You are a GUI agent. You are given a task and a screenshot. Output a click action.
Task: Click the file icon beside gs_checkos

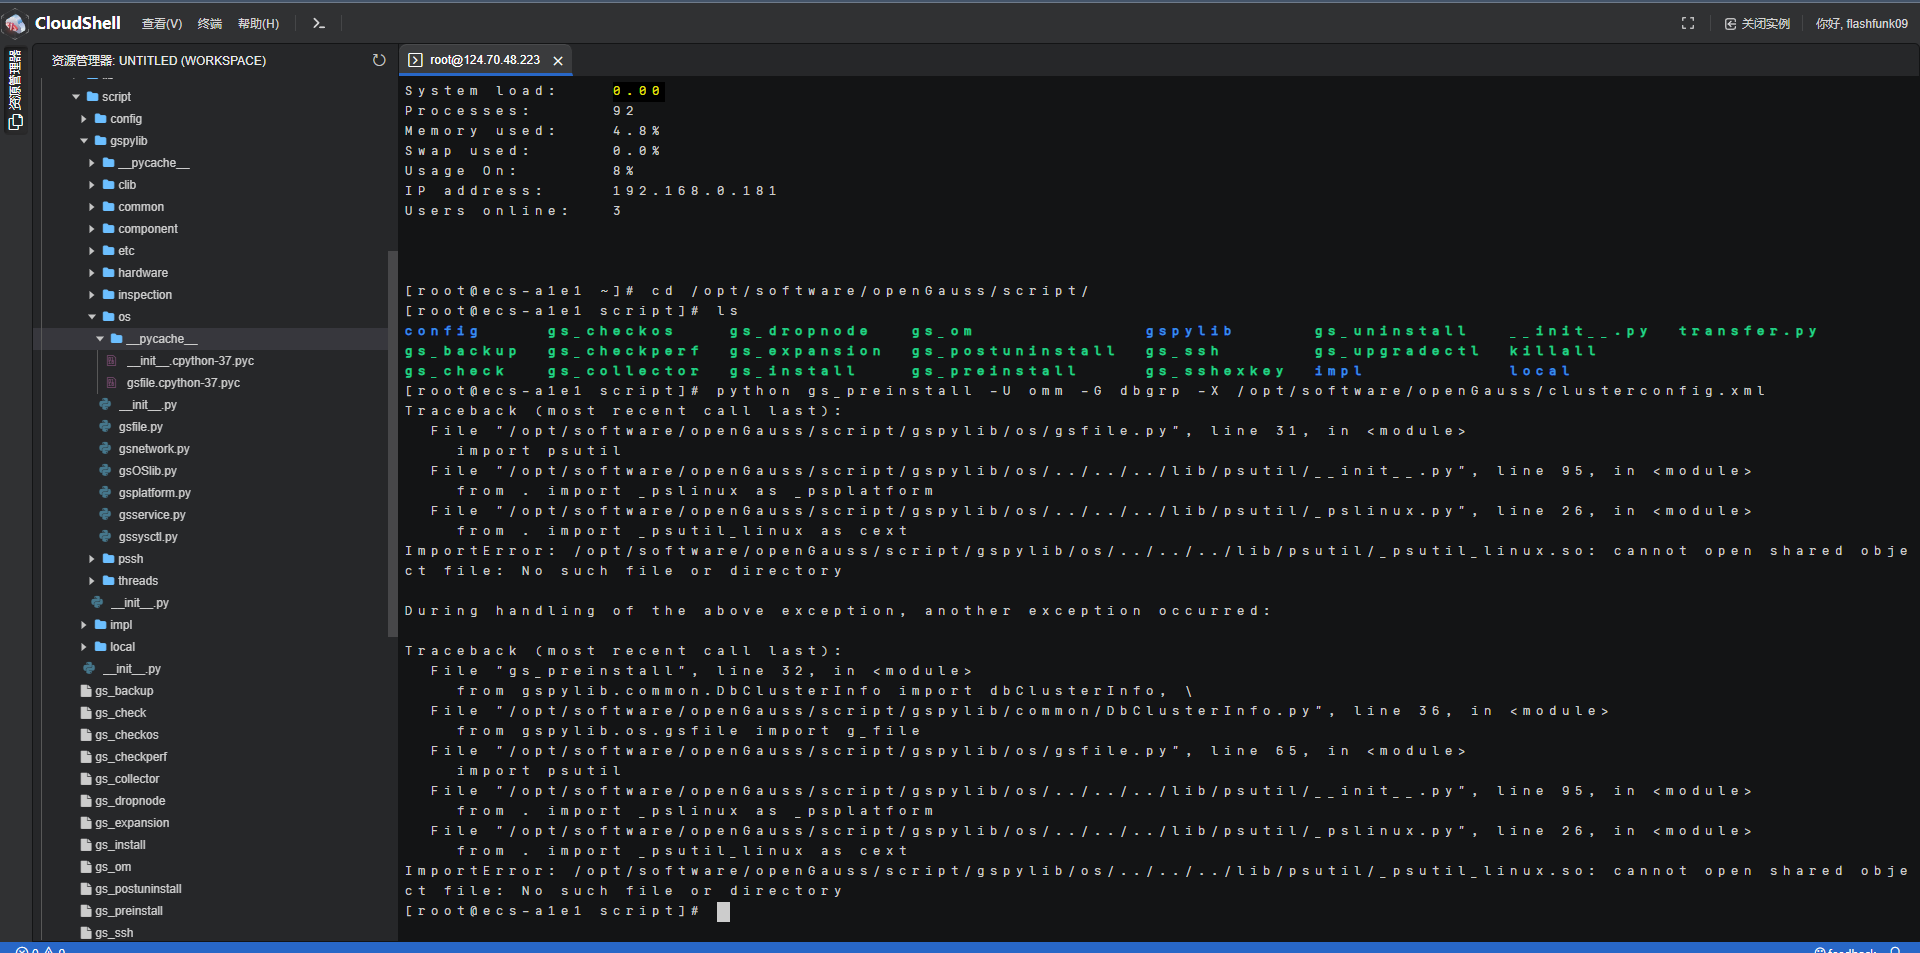86,735
